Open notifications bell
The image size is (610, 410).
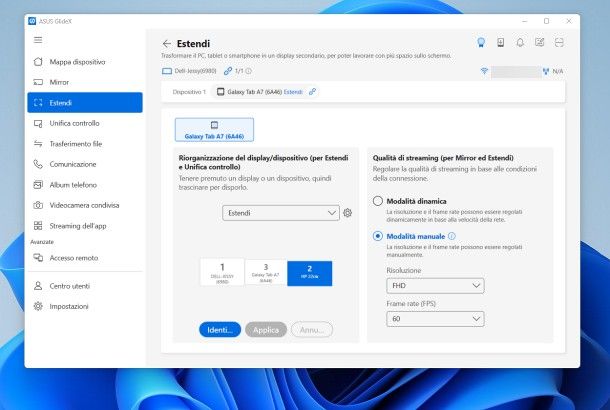pos(520,42)
